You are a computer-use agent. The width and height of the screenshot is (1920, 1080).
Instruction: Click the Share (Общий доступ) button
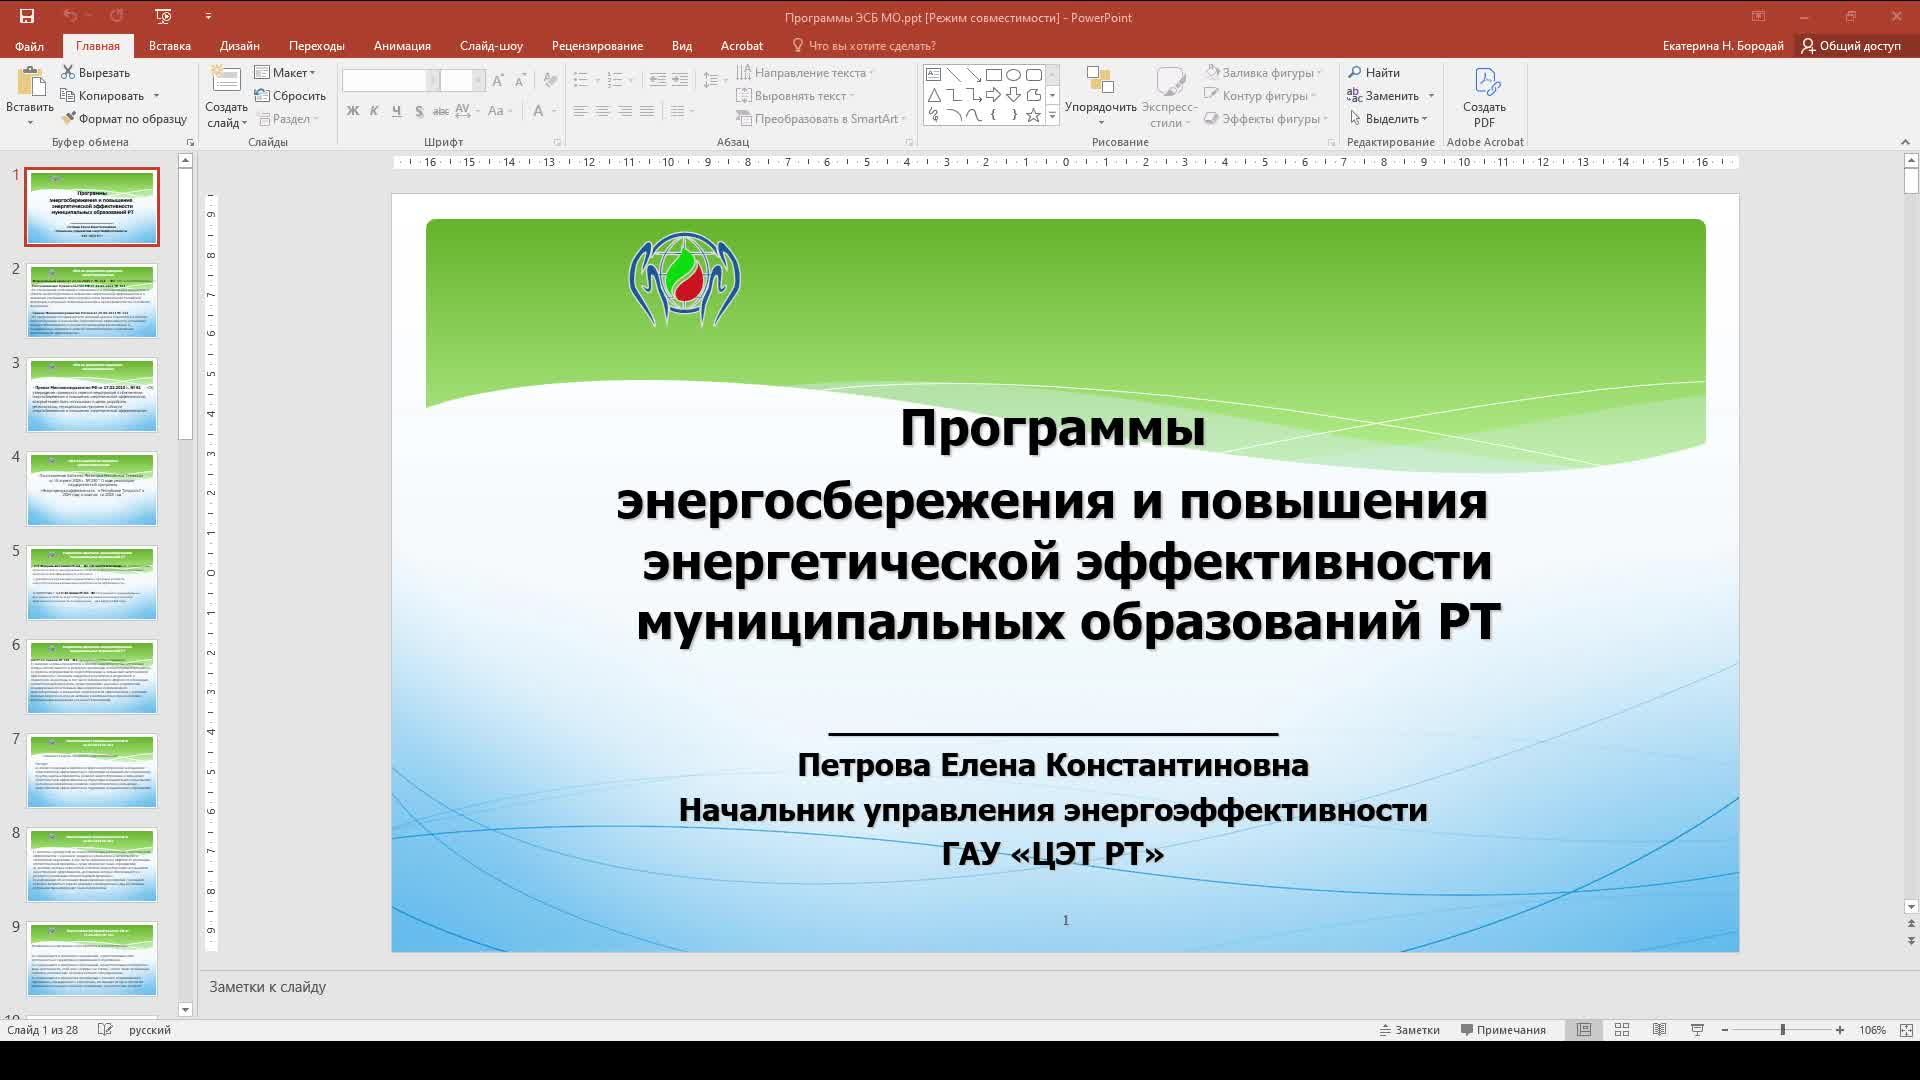[1851, 46]
